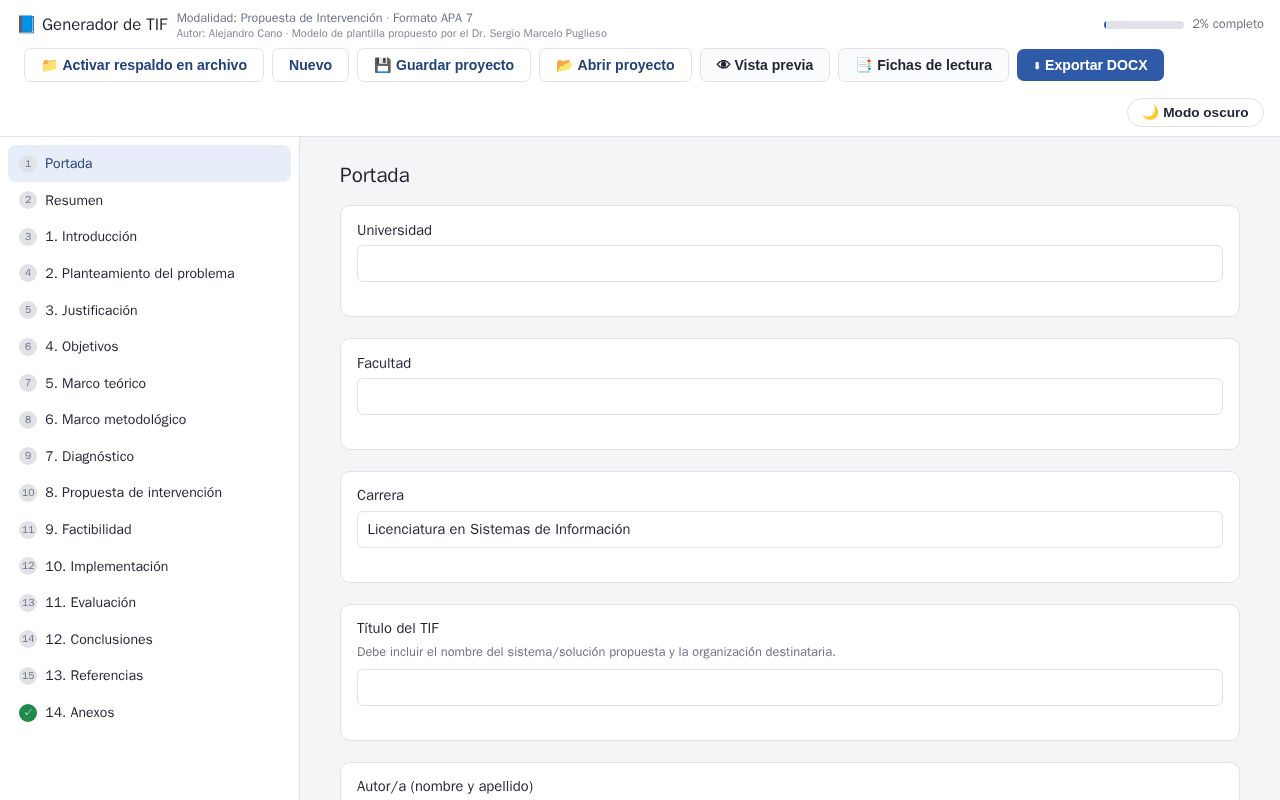
Task: Click the completion progress bar
Action: (1144, 25)
